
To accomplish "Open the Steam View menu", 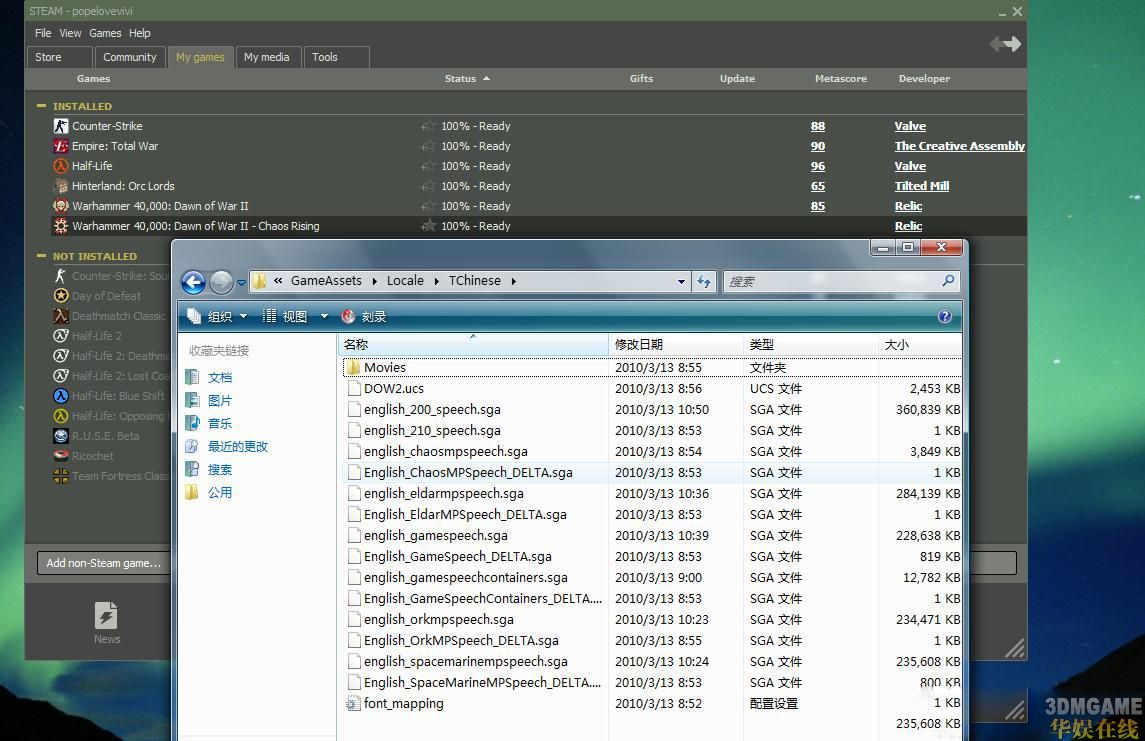I will [x=70, y=33].
